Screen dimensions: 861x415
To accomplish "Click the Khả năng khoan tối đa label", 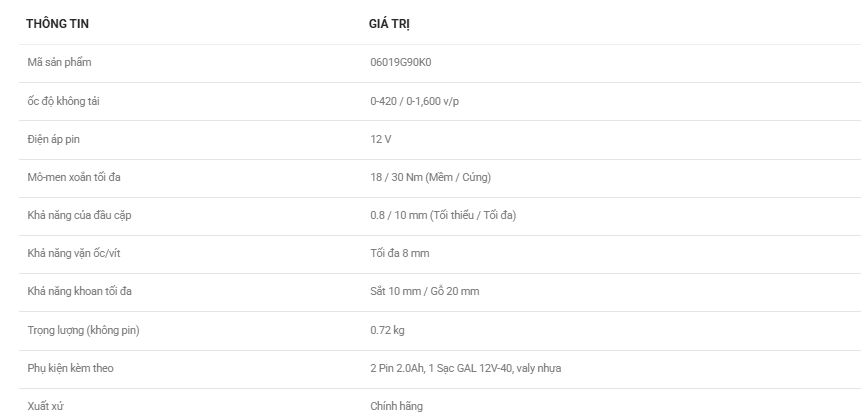I will pyautogui.click(x=80, y=291).
